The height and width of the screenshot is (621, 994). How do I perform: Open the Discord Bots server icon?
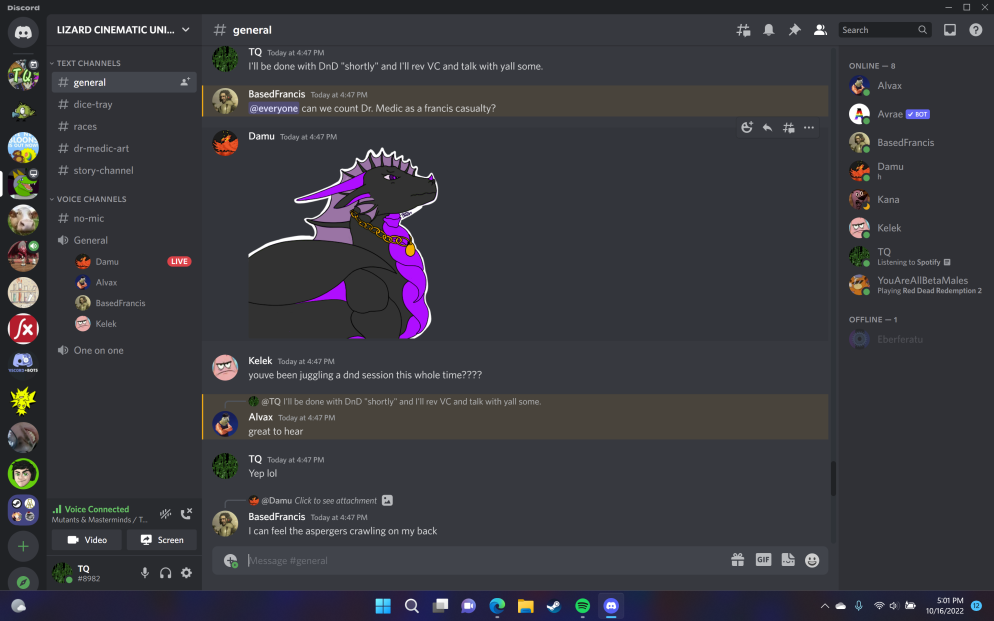pyautogui.click(x=23, y=363)
